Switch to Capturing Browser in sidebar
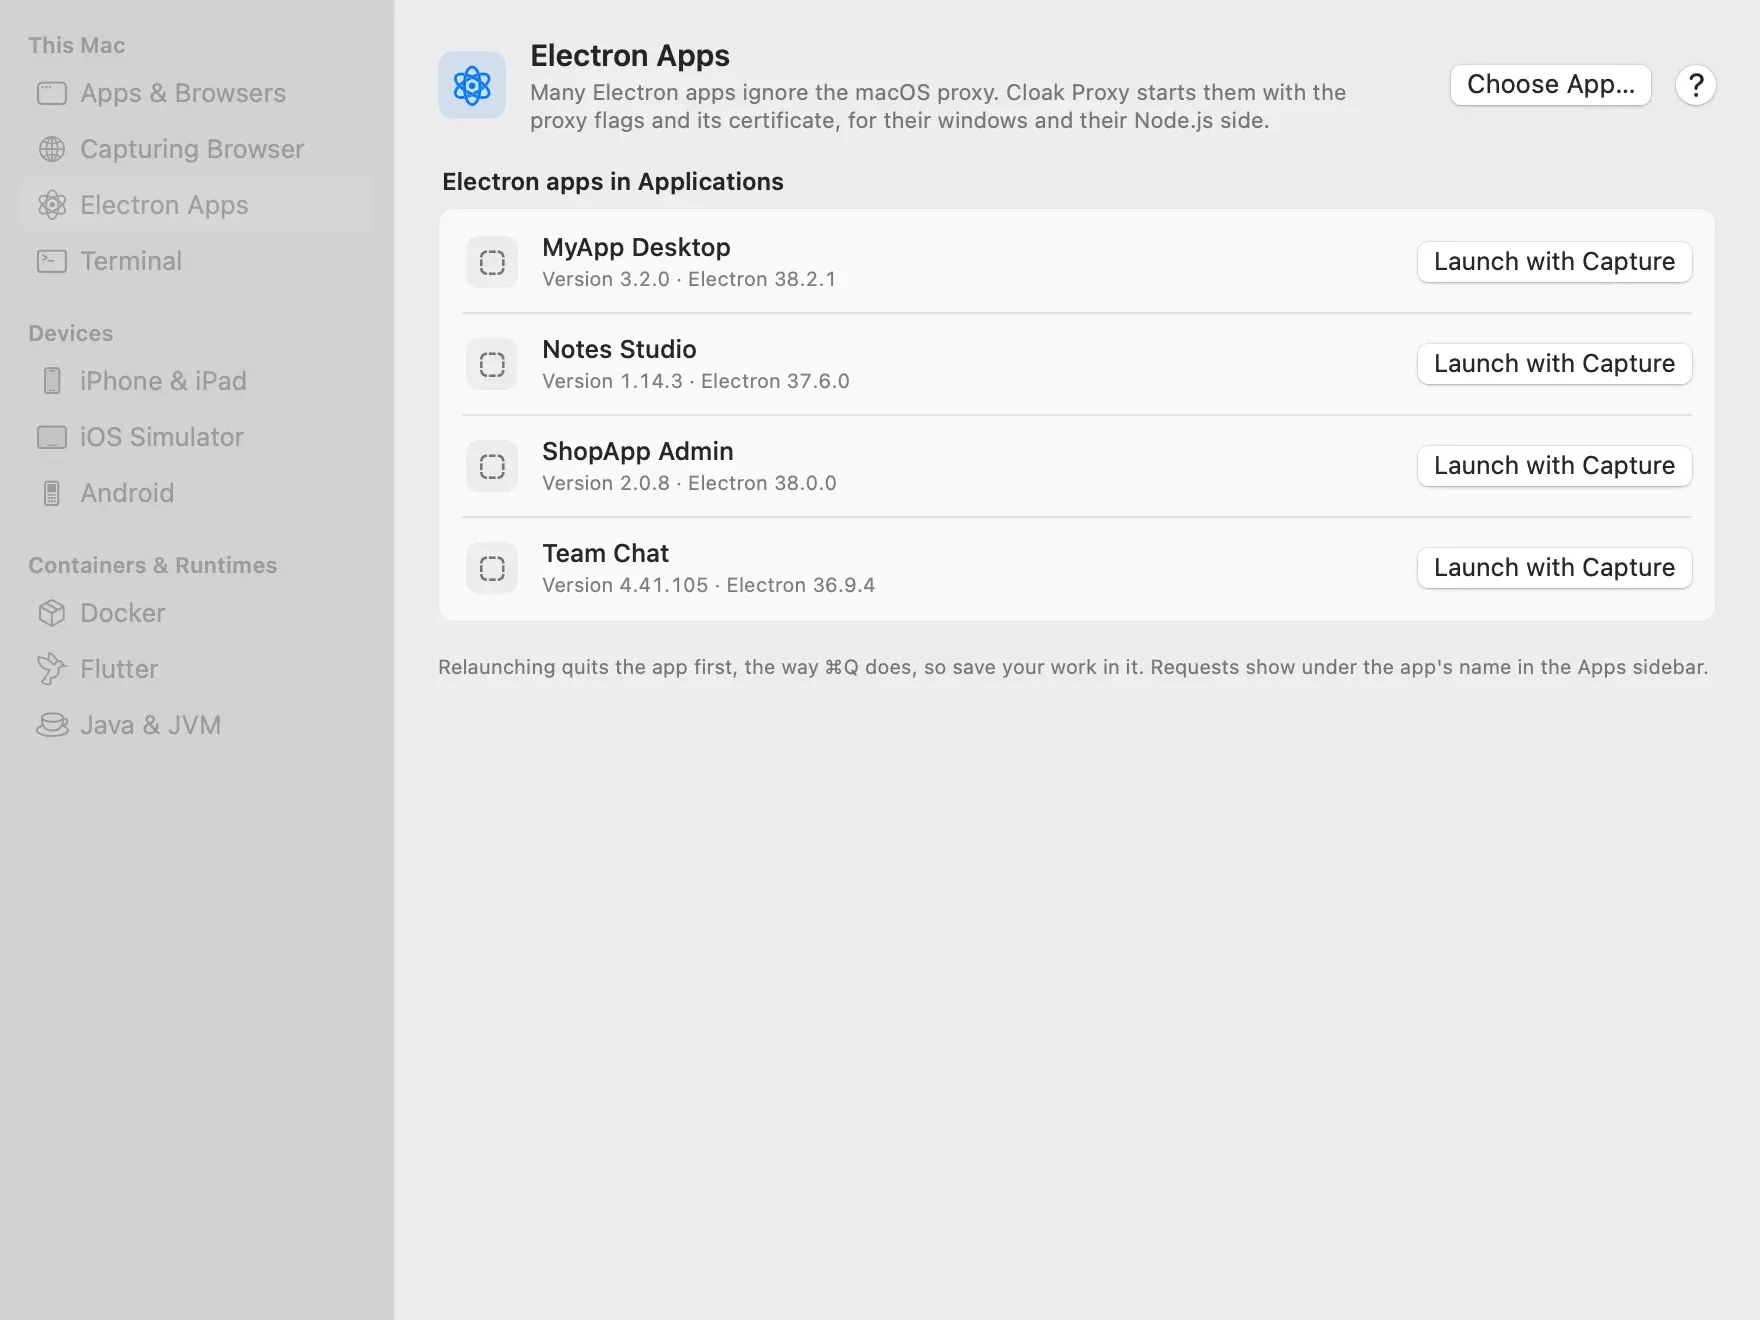This screenshot has width=1760, height=1320. point(196,149)
